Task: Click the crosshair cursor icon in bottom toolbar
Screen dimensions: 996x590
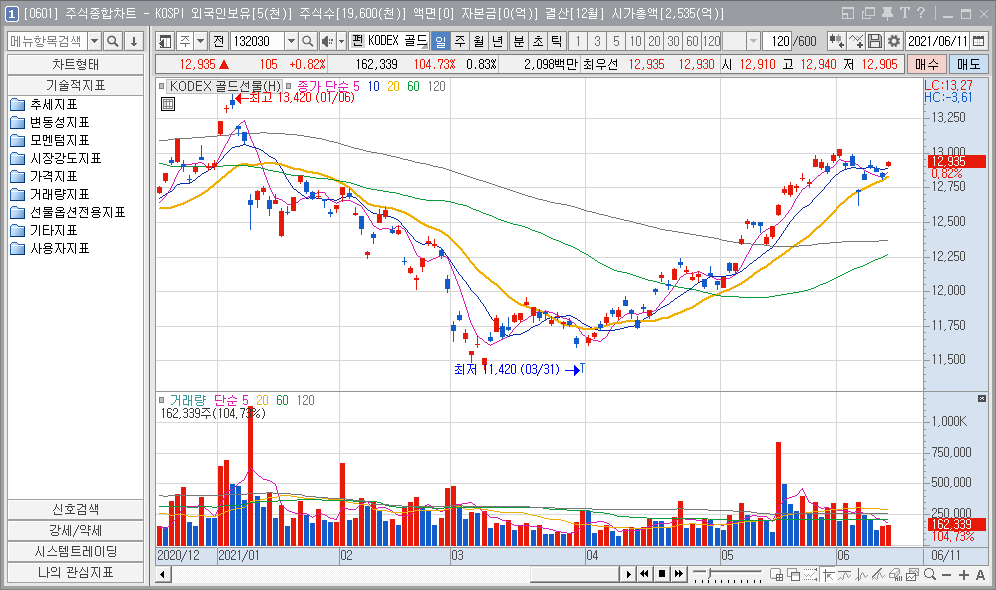Action: point(828,574)
